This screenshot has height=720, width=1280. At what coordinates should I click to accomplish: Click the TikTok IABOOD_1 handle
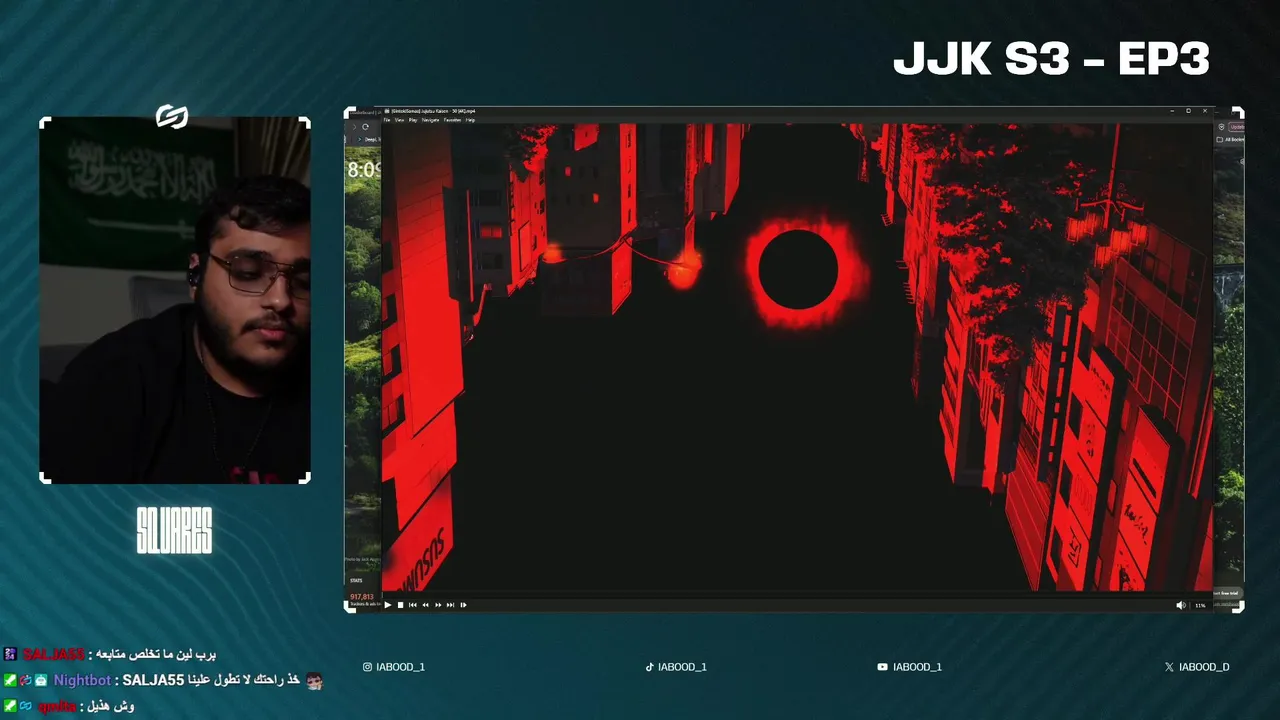(x=676, y=667)
